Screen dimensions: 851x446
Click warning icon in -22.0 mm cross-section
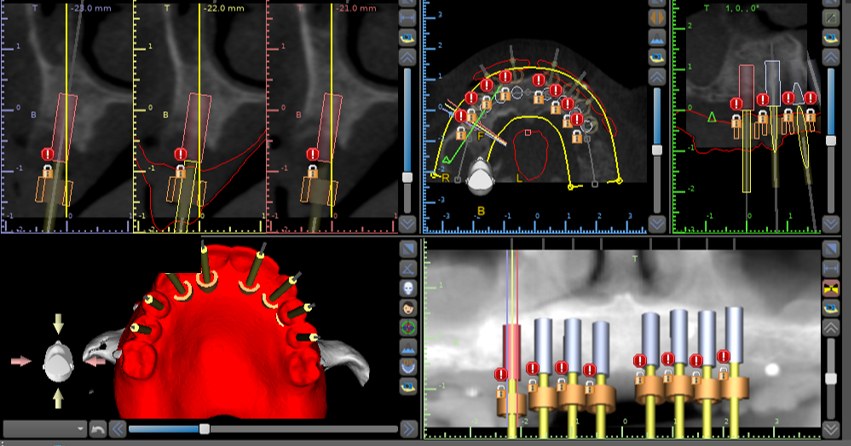click(x=181, y=155)
